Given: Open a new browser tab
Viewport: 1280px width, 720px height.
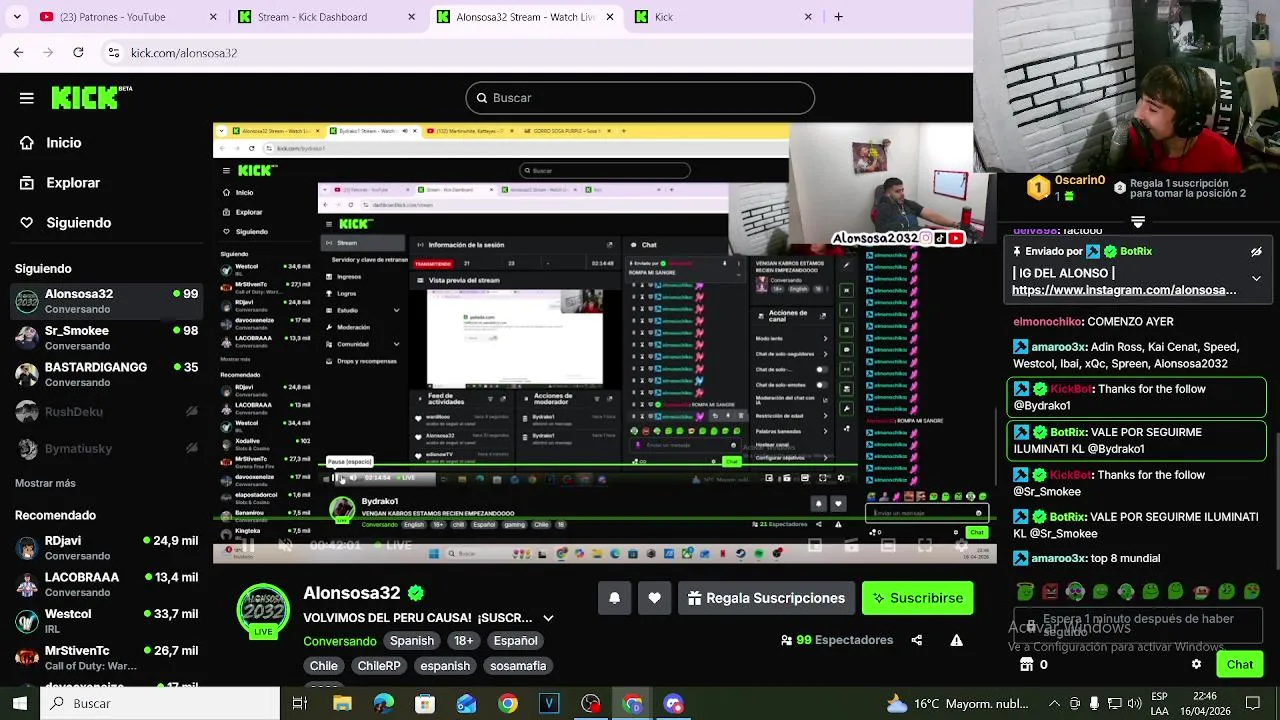Looking at the screenshot, I should (x=838, y=17).
